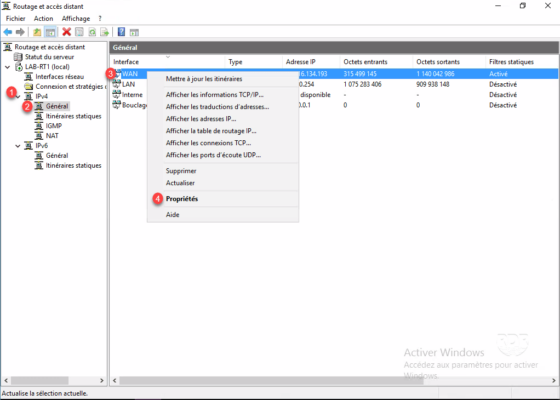Choose Afficher les adresses IP
560x400 pixels.
(223, 119)
